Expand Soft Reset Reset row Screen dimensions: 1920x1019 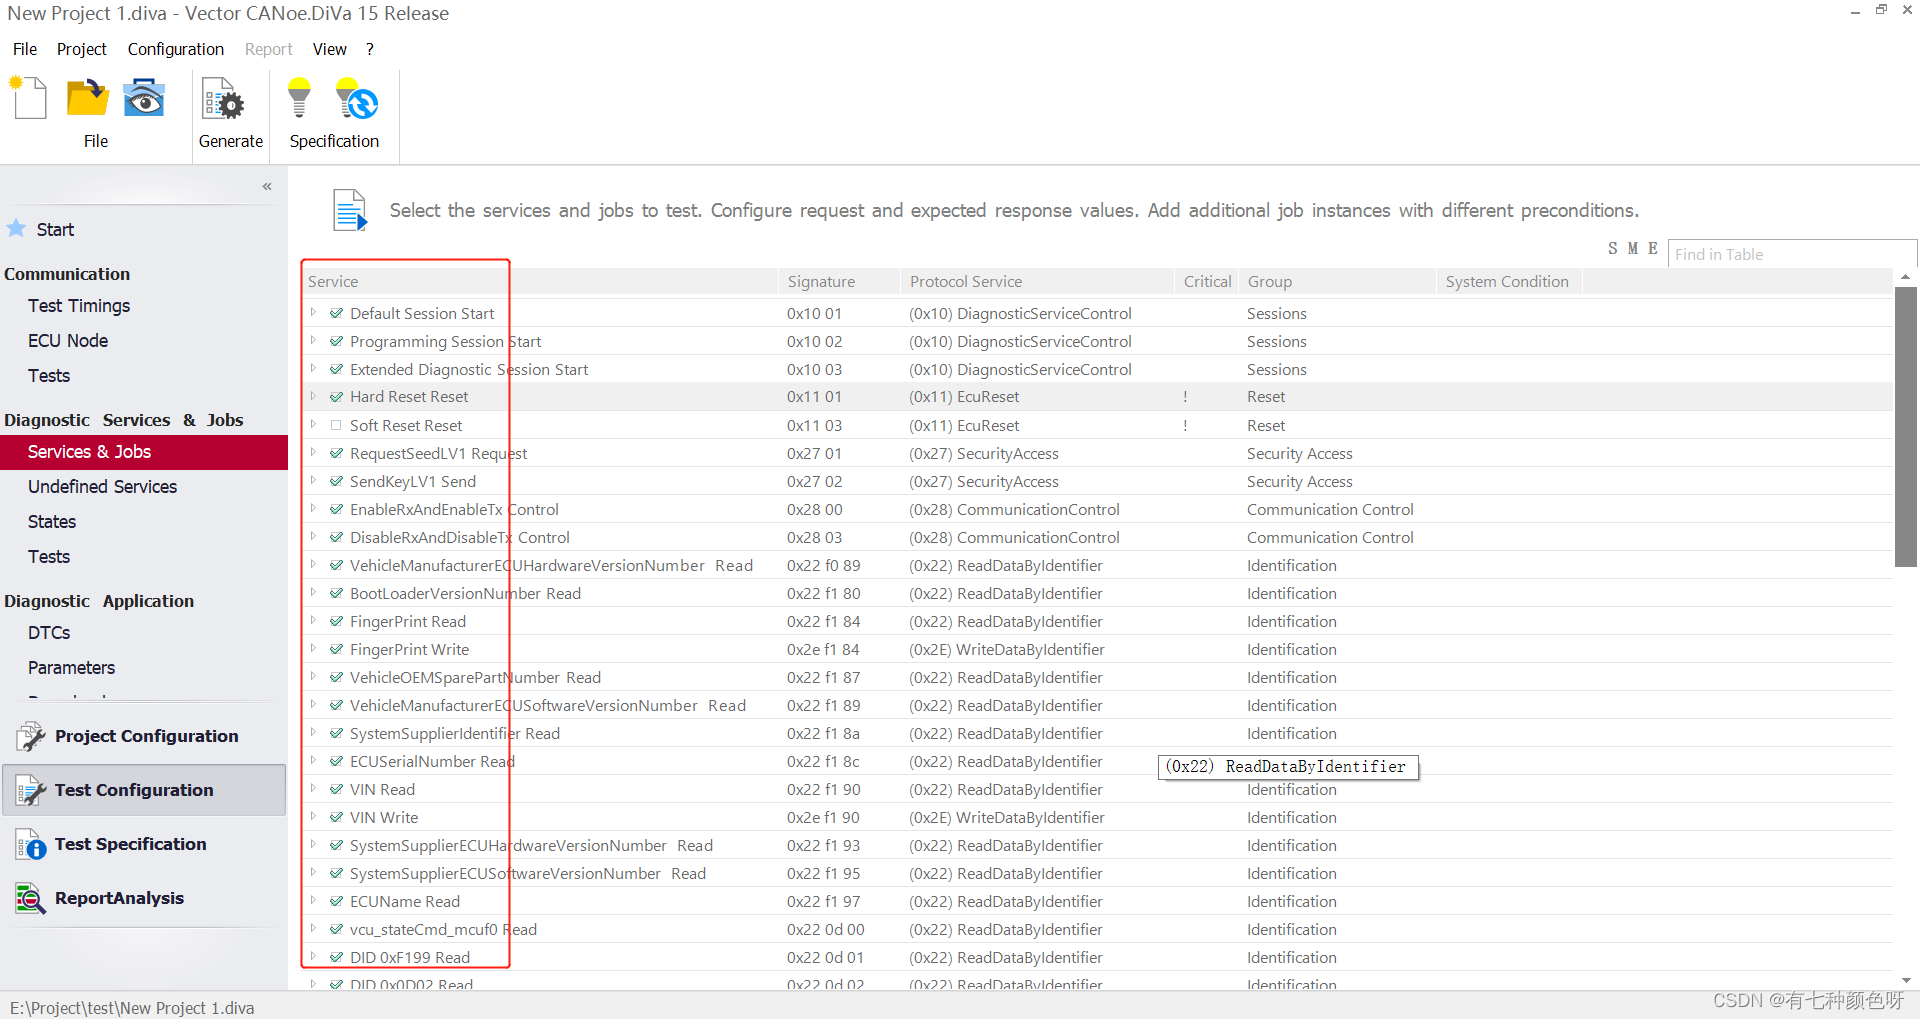(x=313, y=425)
